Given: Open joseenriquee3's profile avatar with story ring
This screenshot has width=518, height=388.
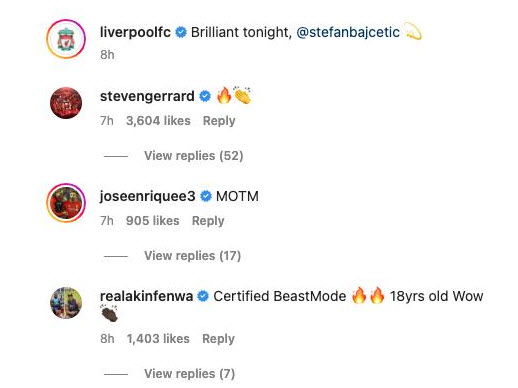Looking at the screenshot, I should pos(66,203).
